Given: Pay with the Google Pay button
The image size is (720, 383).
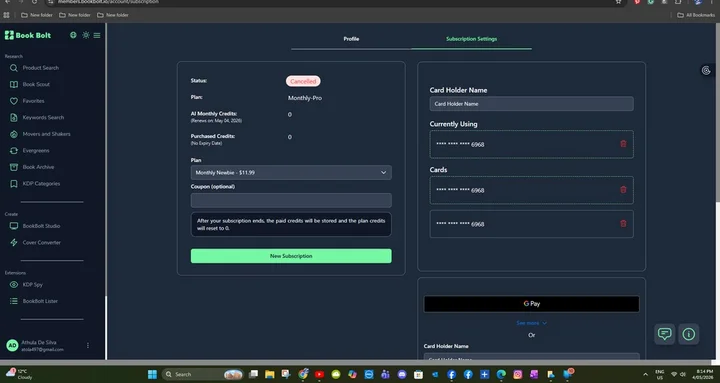Looking at the screenshot, I should coord(531,304).
